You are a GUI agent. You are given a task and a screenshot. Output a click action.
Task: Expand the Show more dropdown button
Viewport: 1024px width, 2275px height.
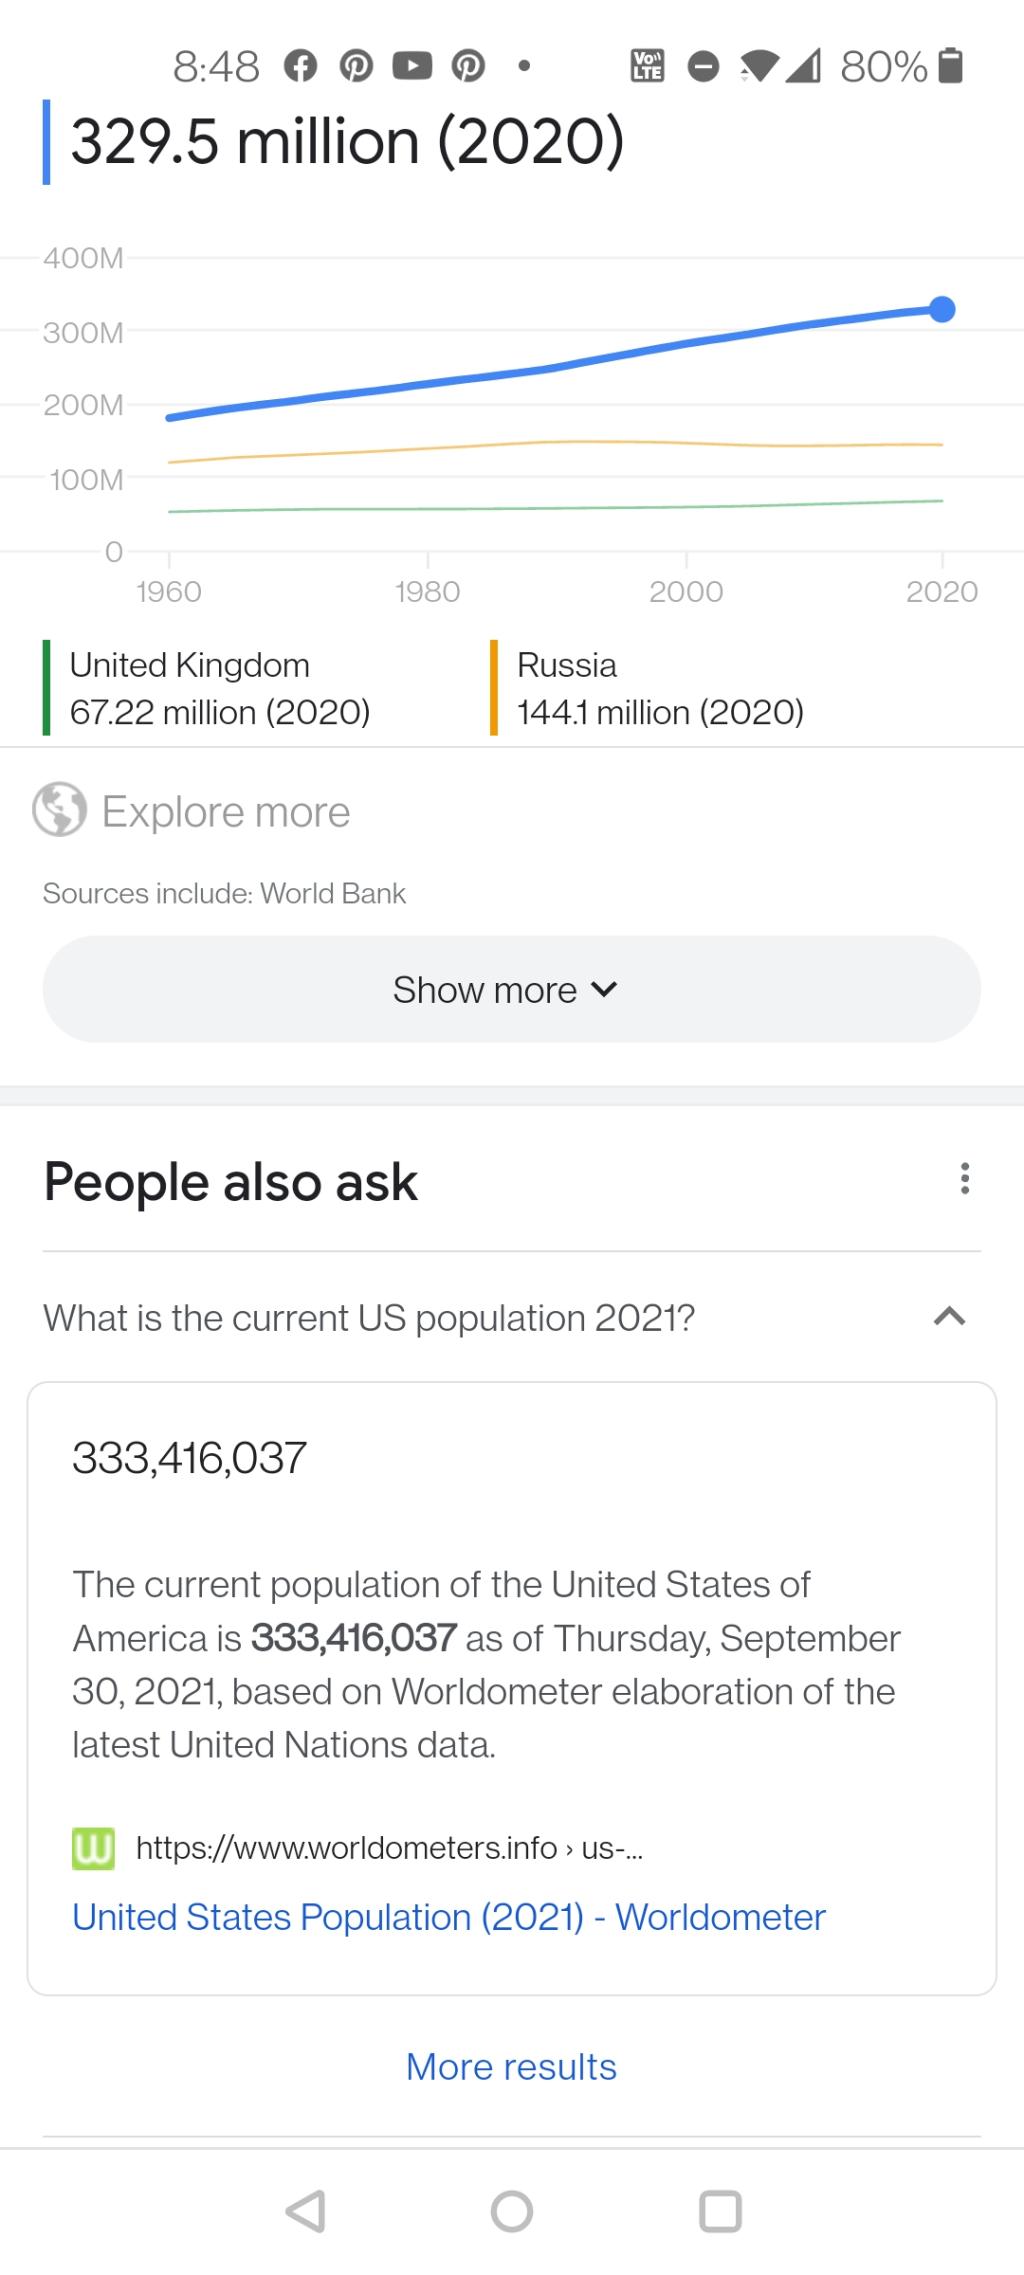(x=511, y=989)
